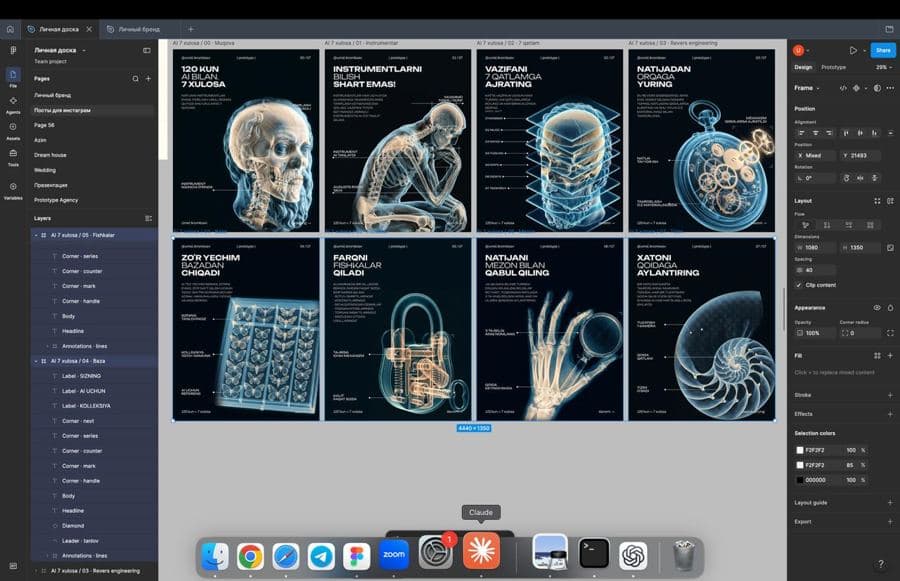This screenshot has height=581, width=900.
Task: Add a fill with the plus icon
Action: click(x=890, y=356)
